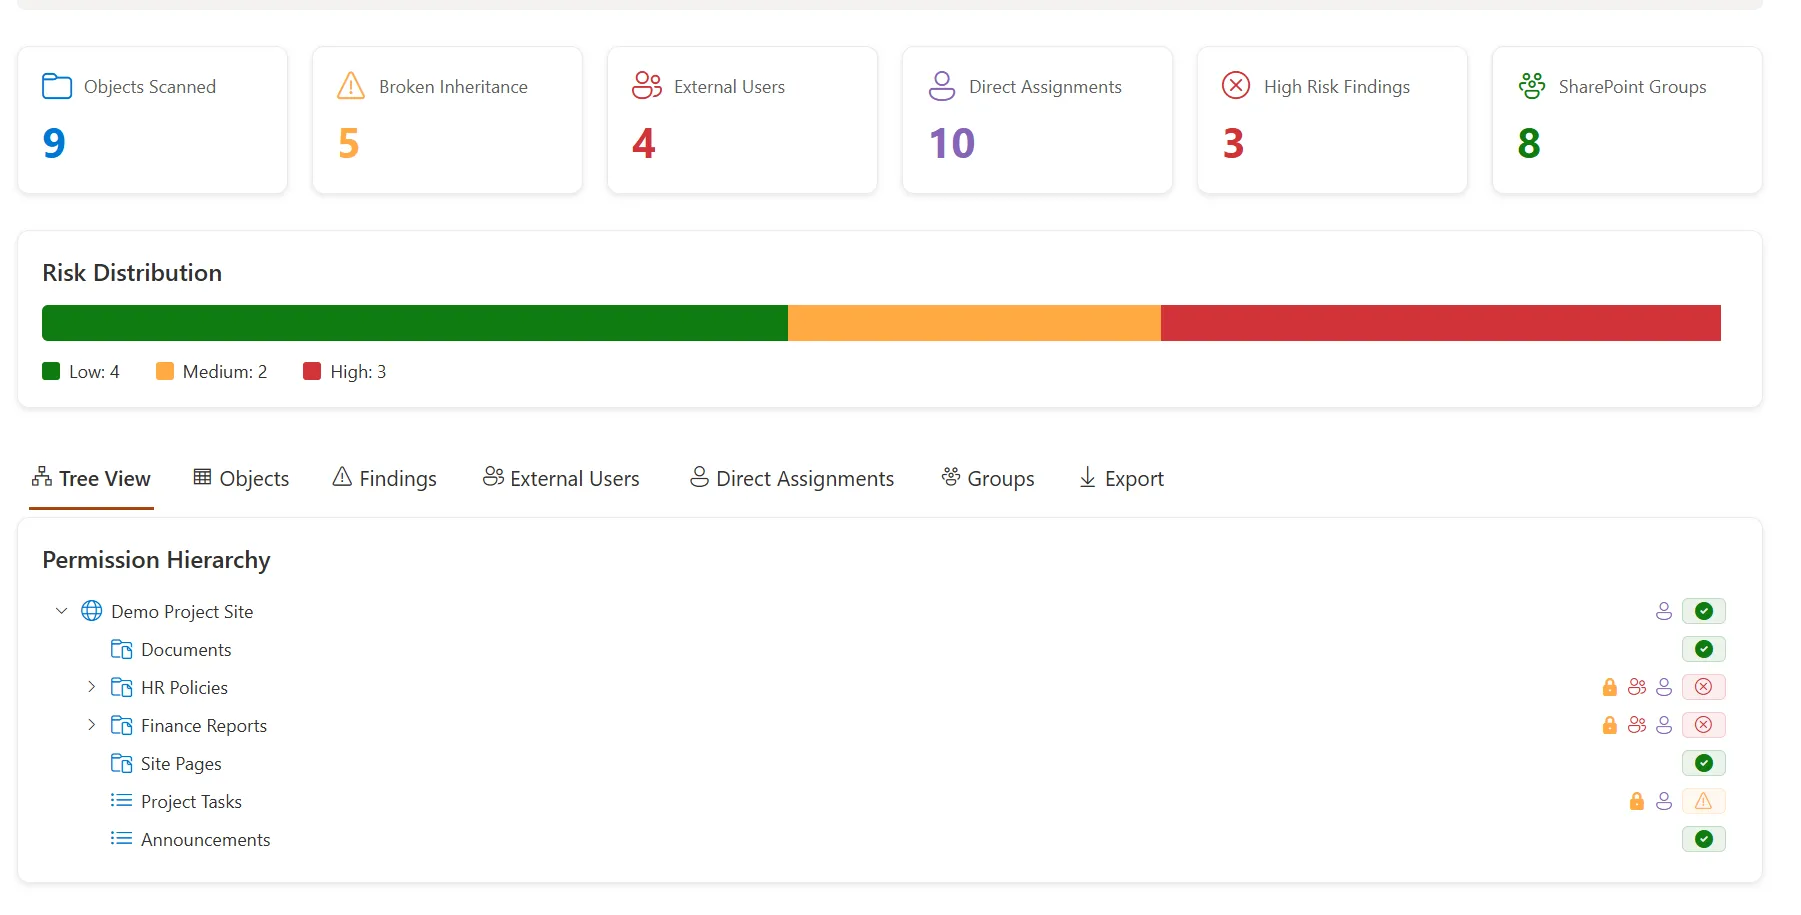Open the Groups tab
Image resolution: width=1801 pixels, height=915 pixels.
988,479
